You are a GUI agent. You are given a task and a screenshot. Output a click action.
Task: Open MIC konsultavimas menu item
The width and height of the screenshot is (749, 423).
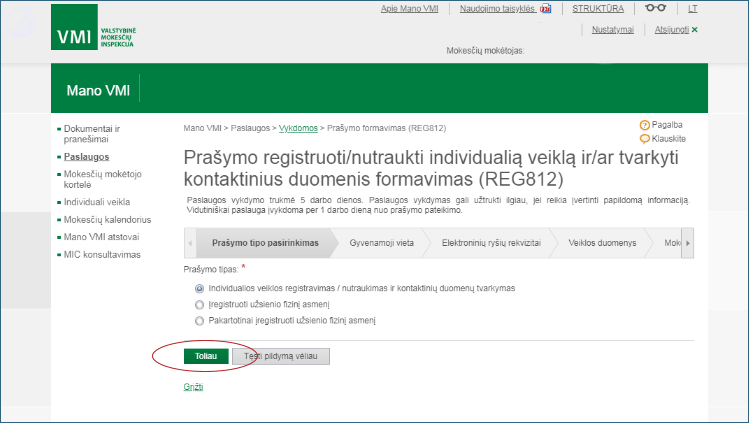(102, 254)
